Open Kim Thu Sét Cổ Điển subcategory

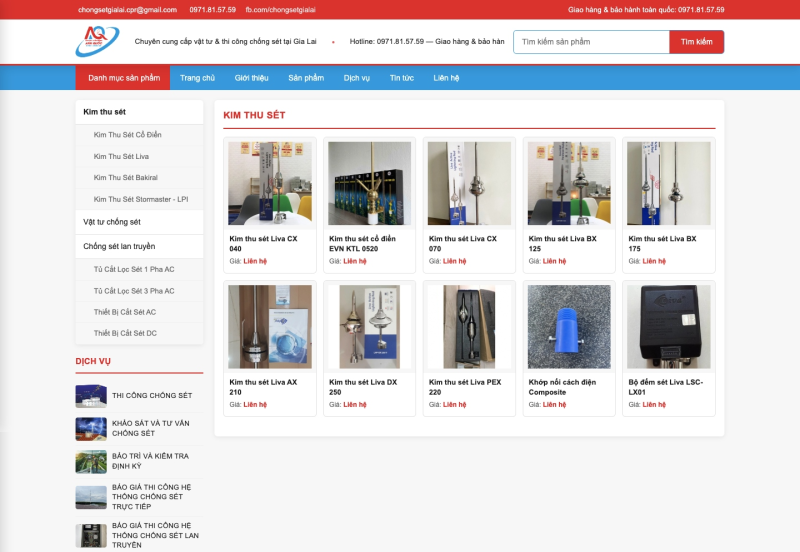pos(139,135)
